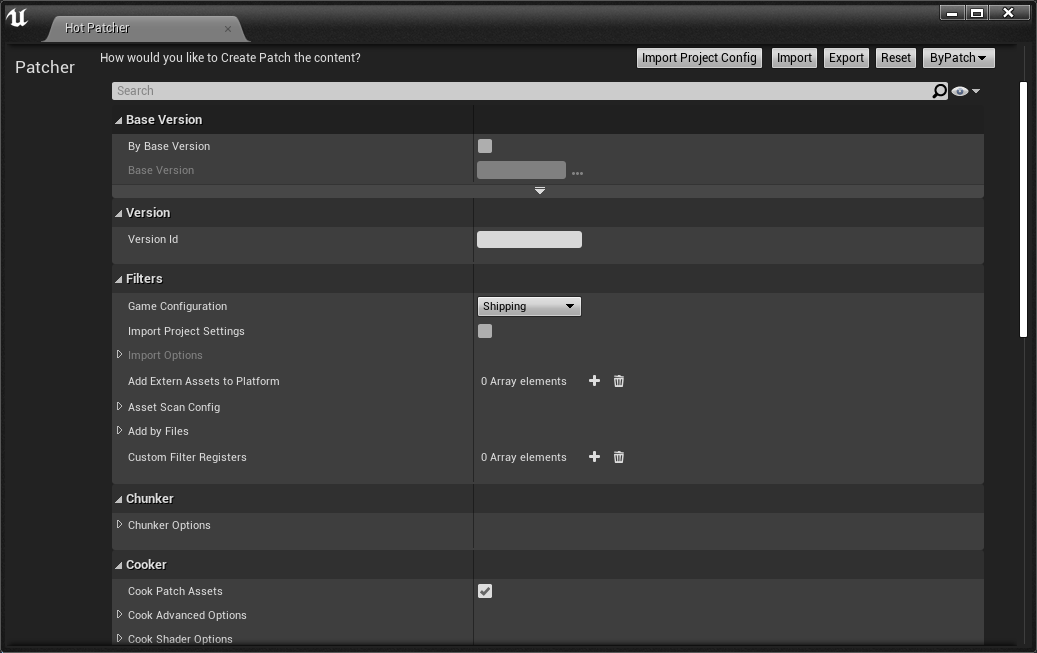Add element to Custom Filter Registers
This screenshot has width=1037, height=653.
pos(594,457)
